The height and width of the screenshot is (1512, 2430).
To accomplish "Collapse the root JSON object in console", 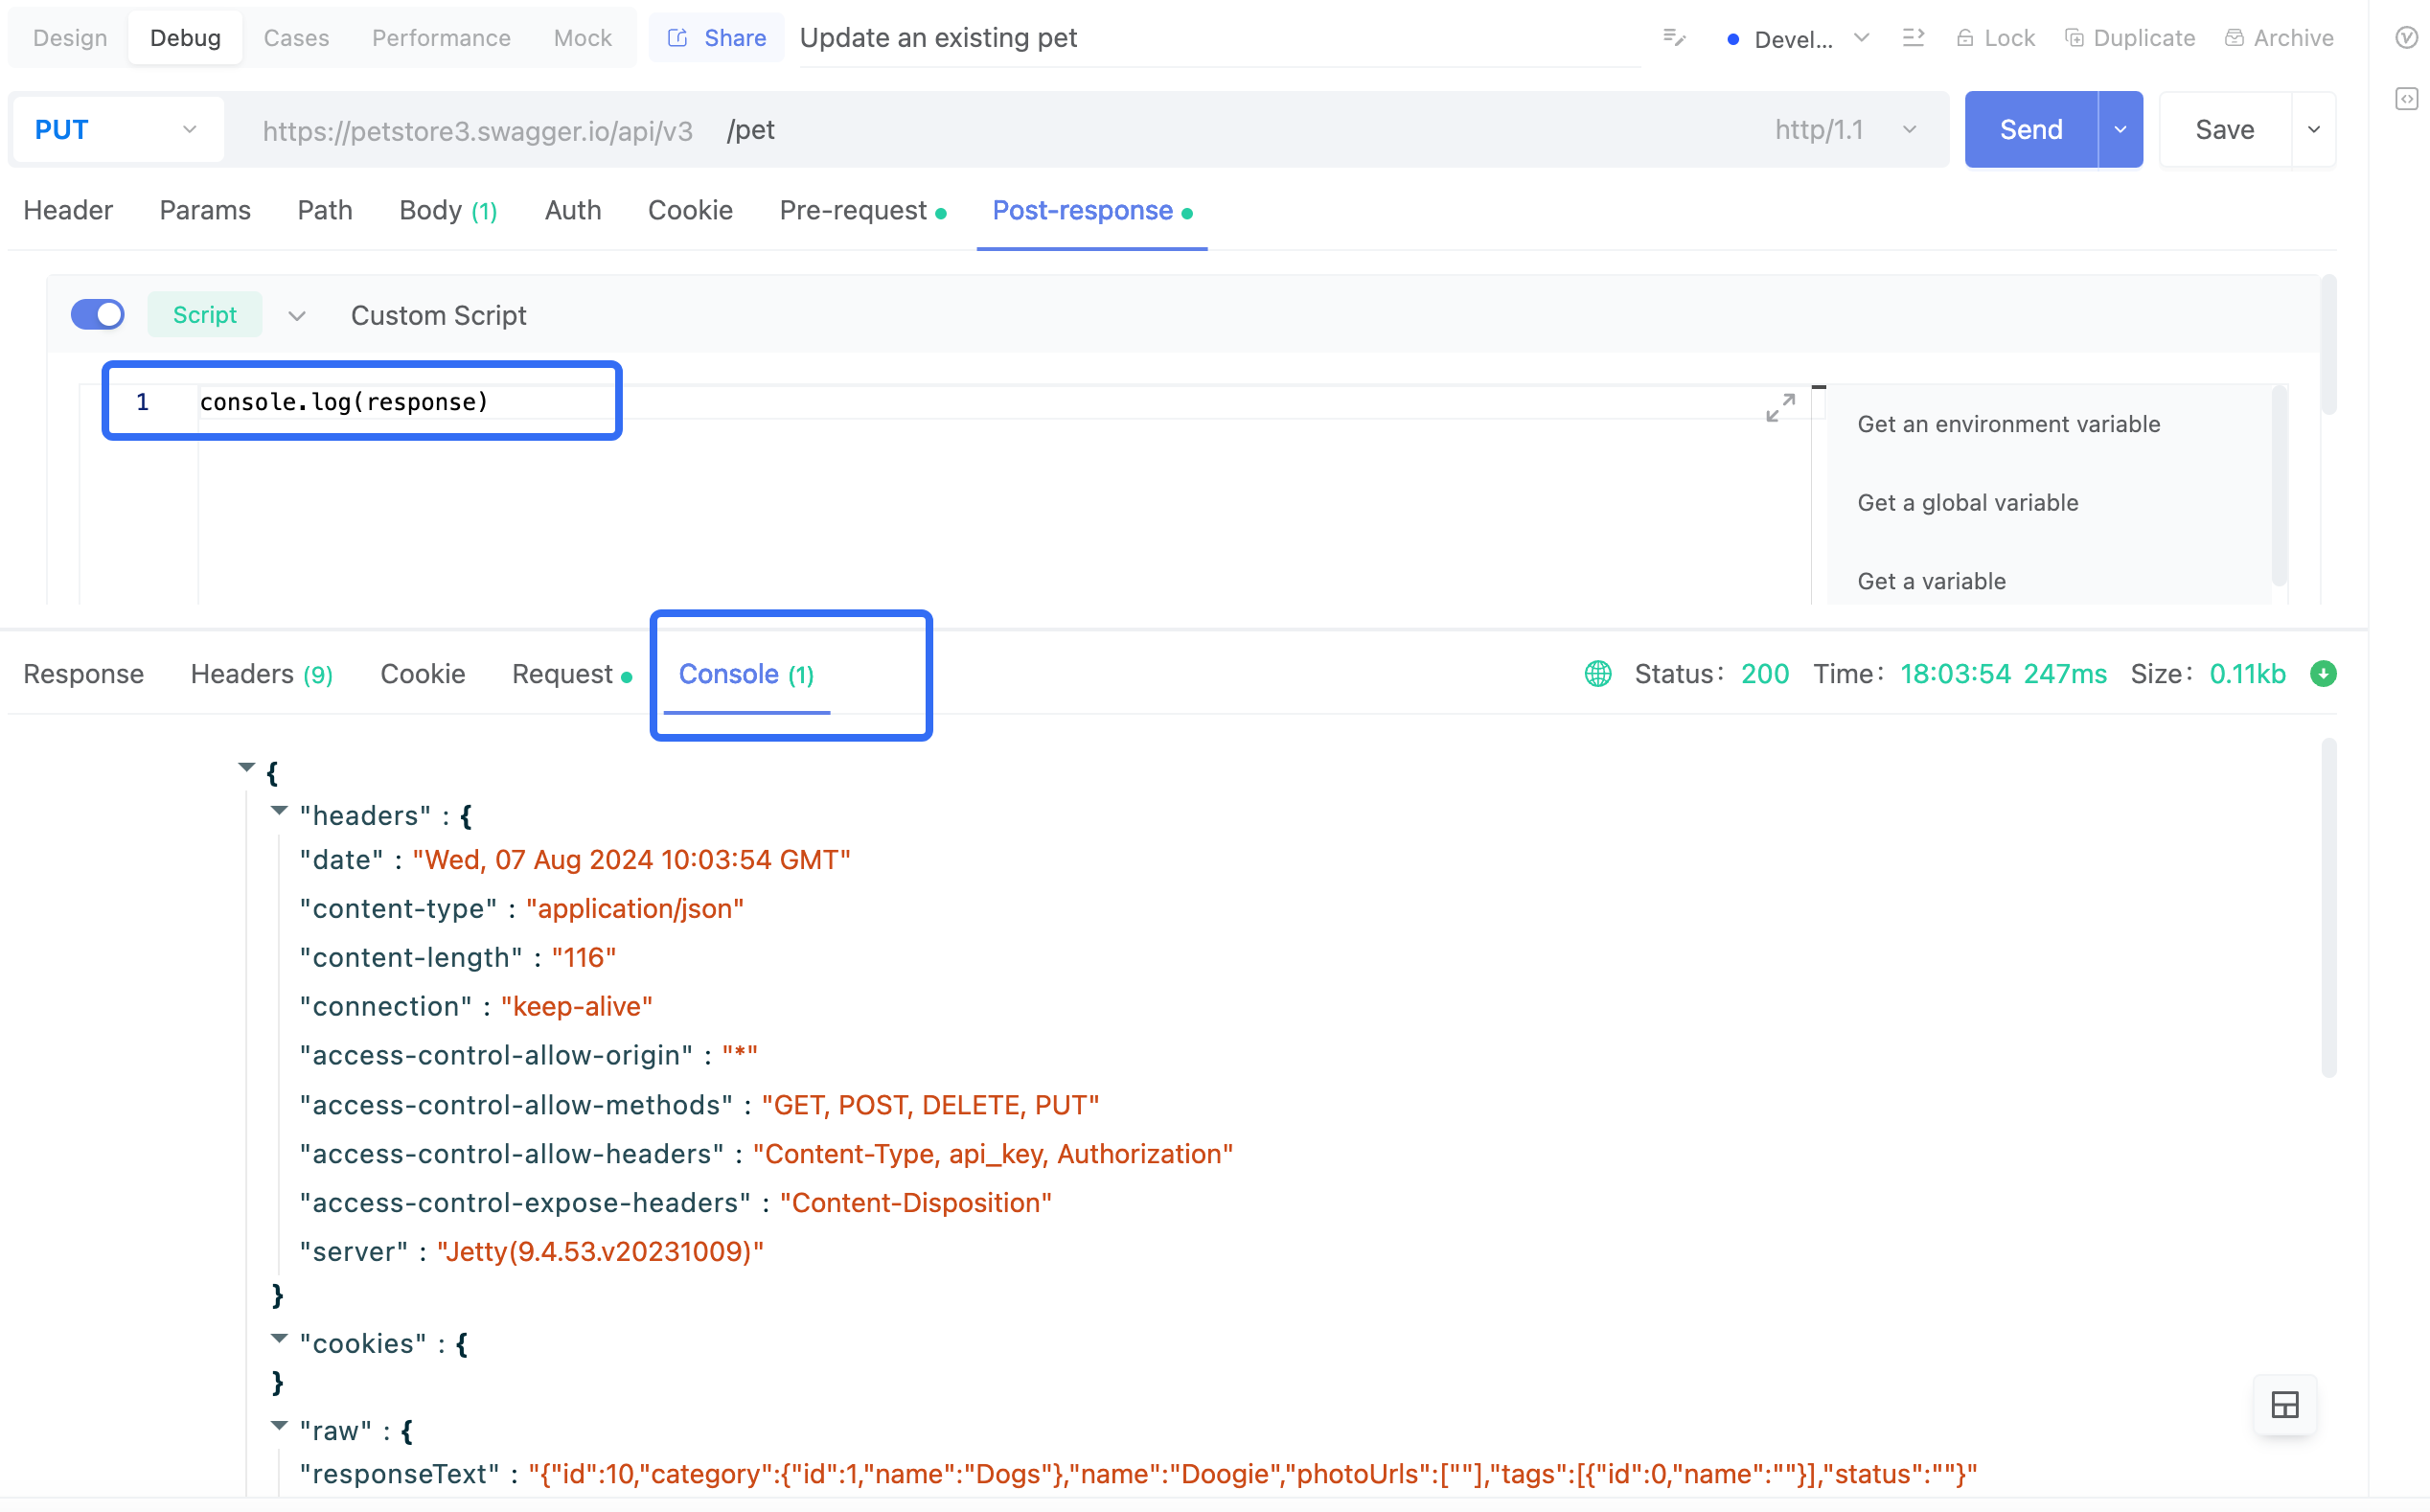I will coord(246,768).
